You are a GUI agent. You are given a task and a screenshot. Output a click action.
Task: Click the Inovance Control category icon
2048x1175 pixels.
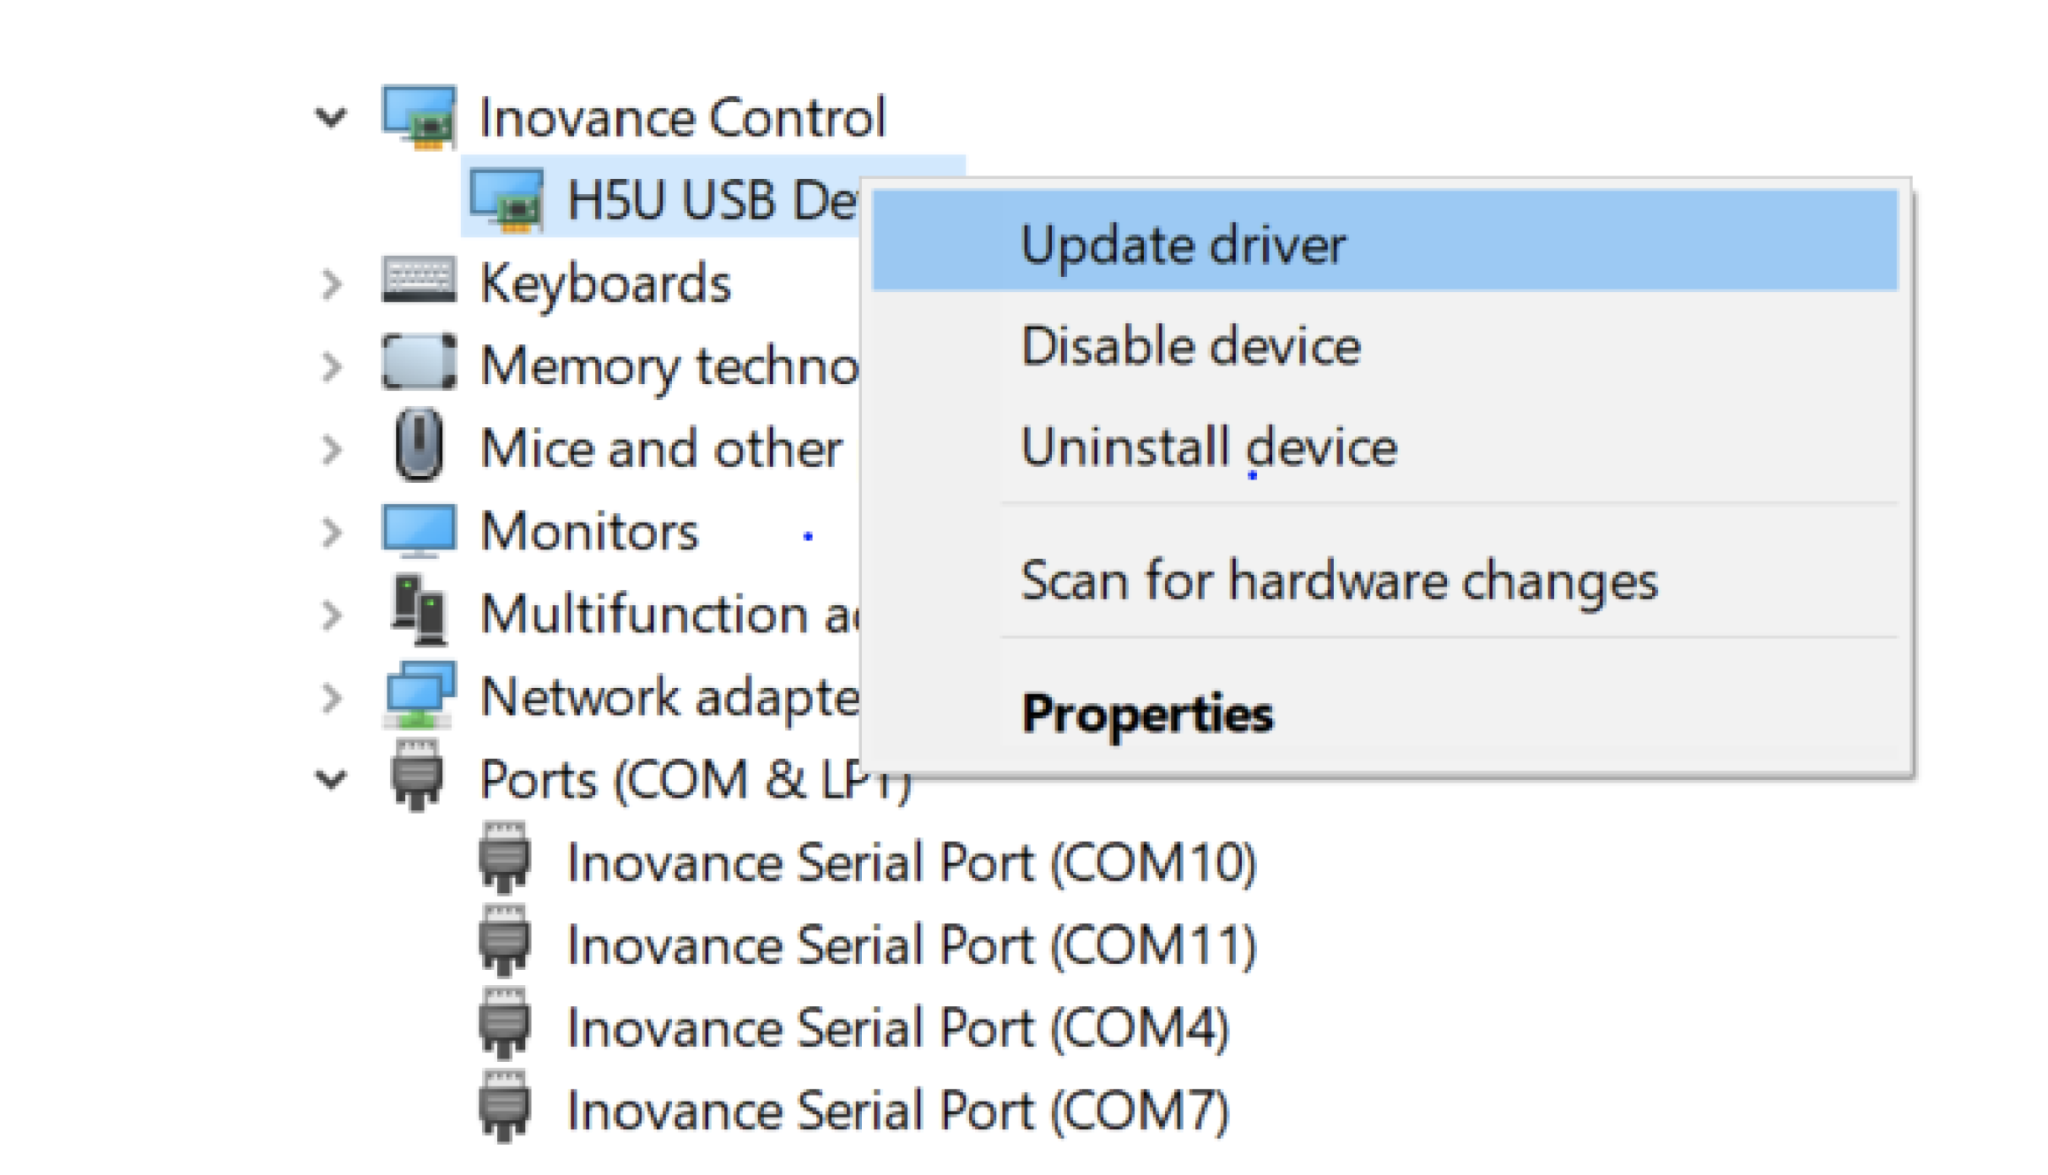[419, 117]
